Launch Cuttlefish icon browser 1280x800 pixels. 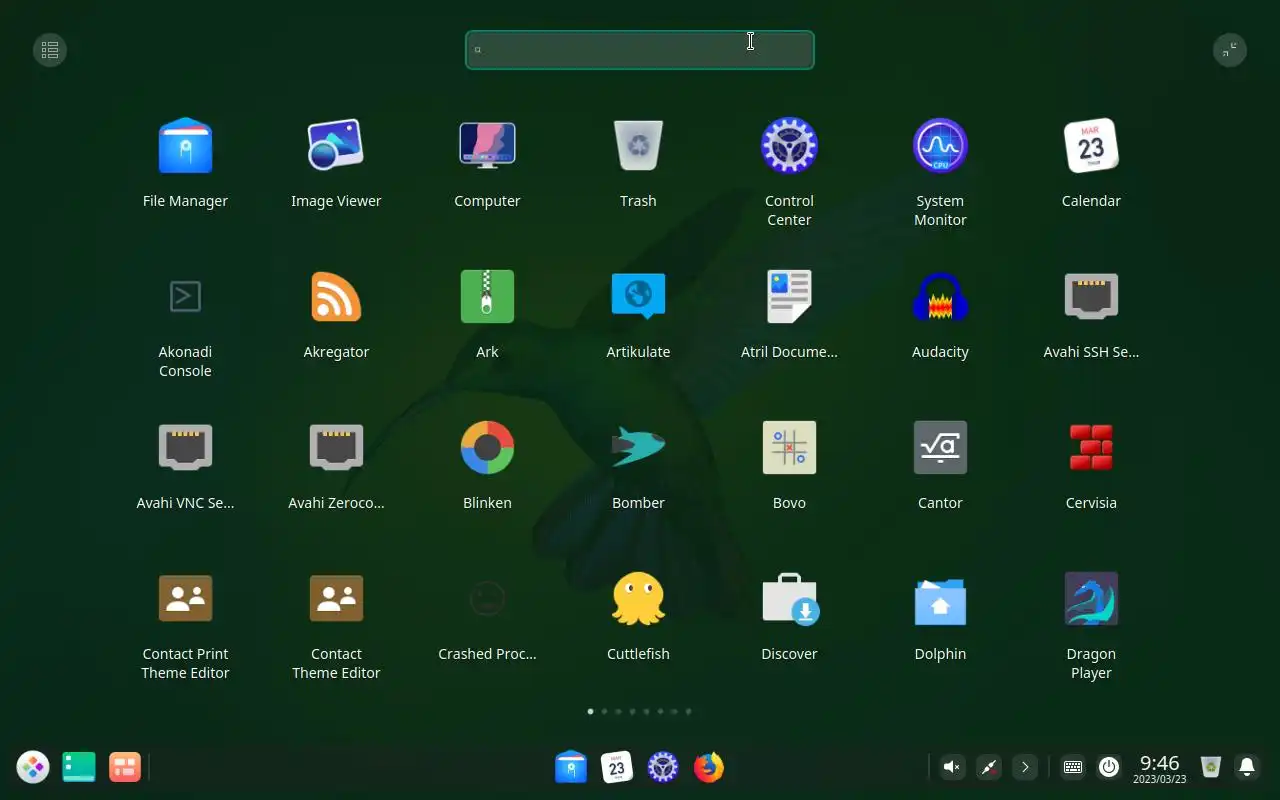coord(638,599)
